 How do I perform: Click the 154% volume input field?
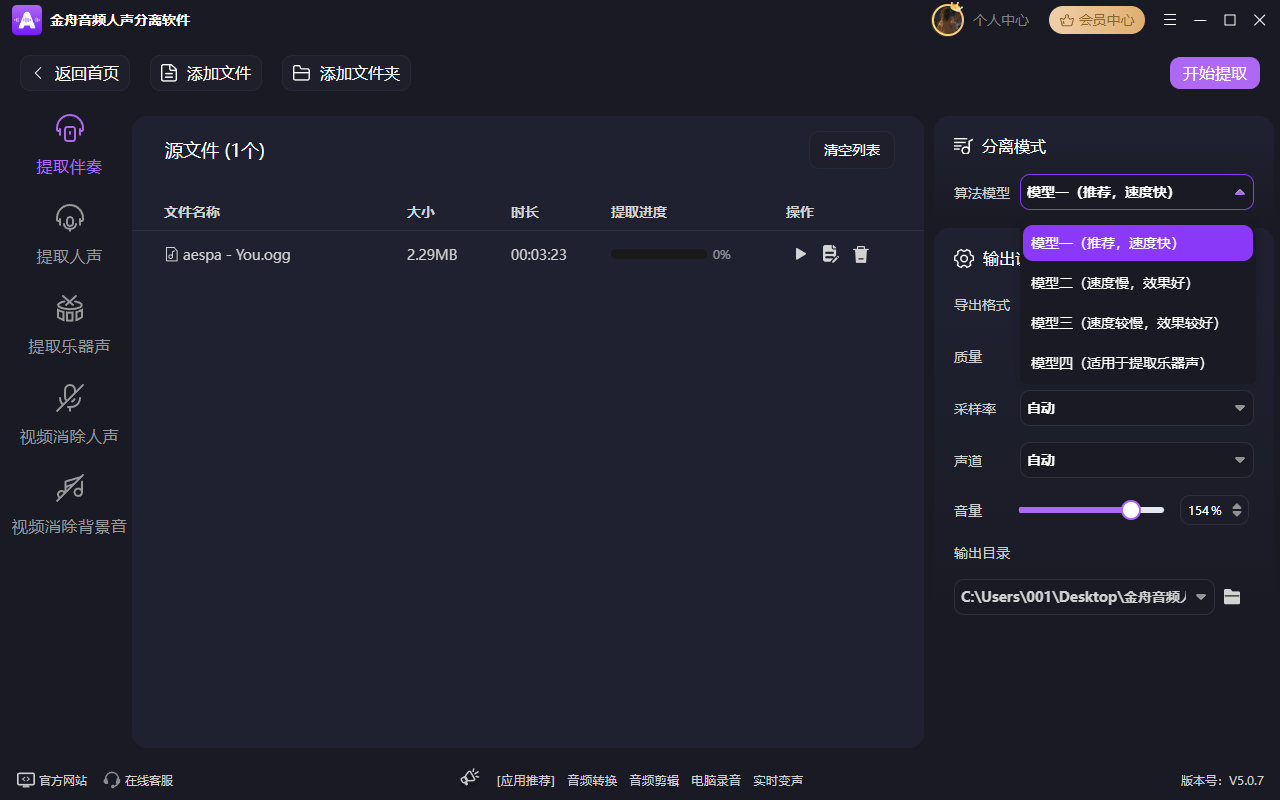[x=1208, y=510]
